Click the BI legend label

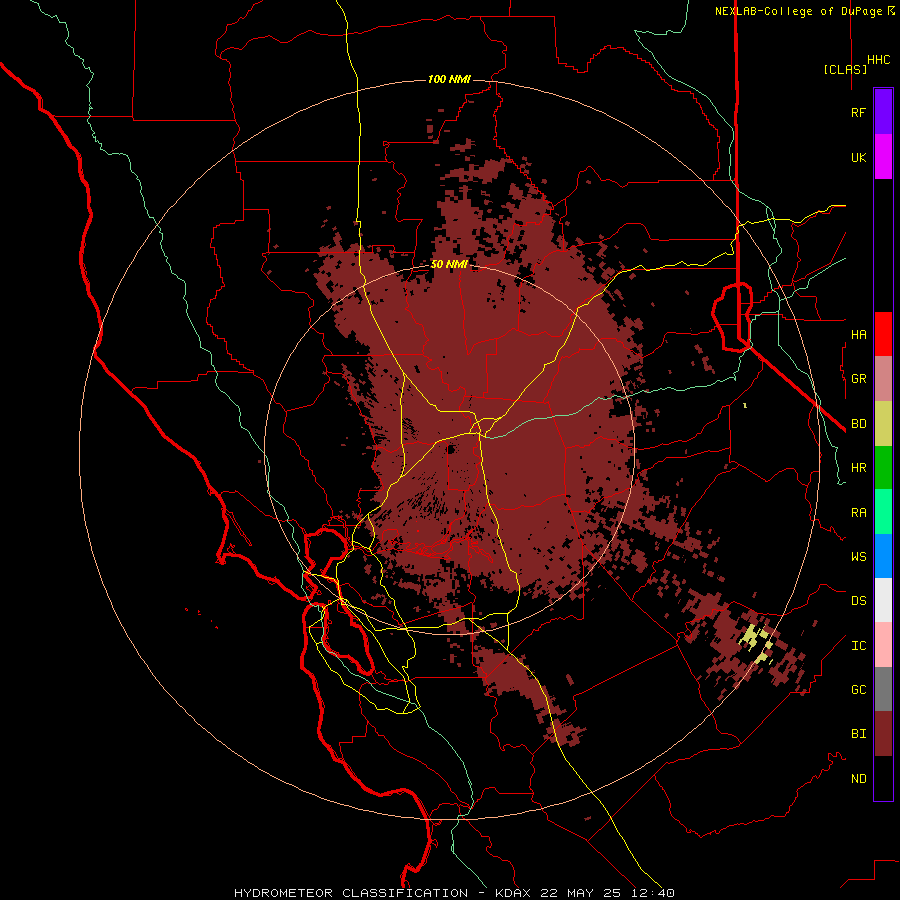pyautogui.click(x=858, y=734)
